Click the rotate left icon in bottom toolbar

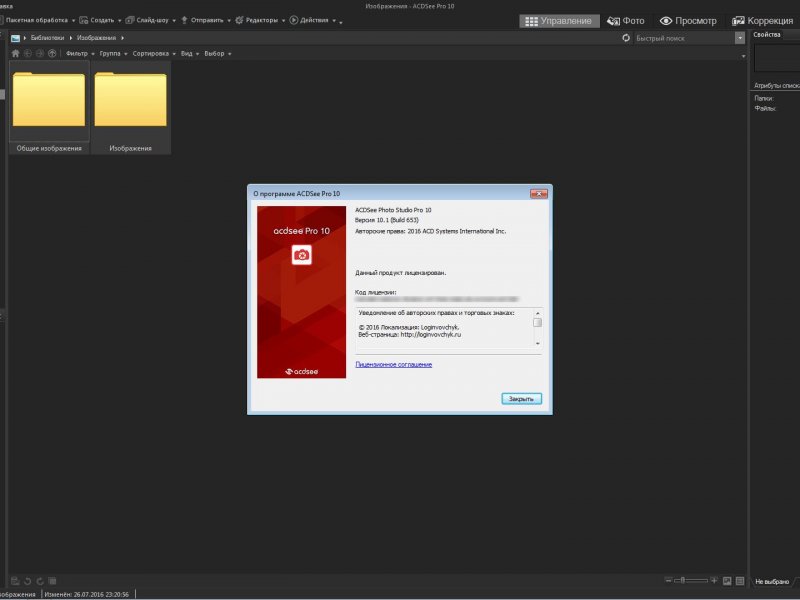pos(28,581)
